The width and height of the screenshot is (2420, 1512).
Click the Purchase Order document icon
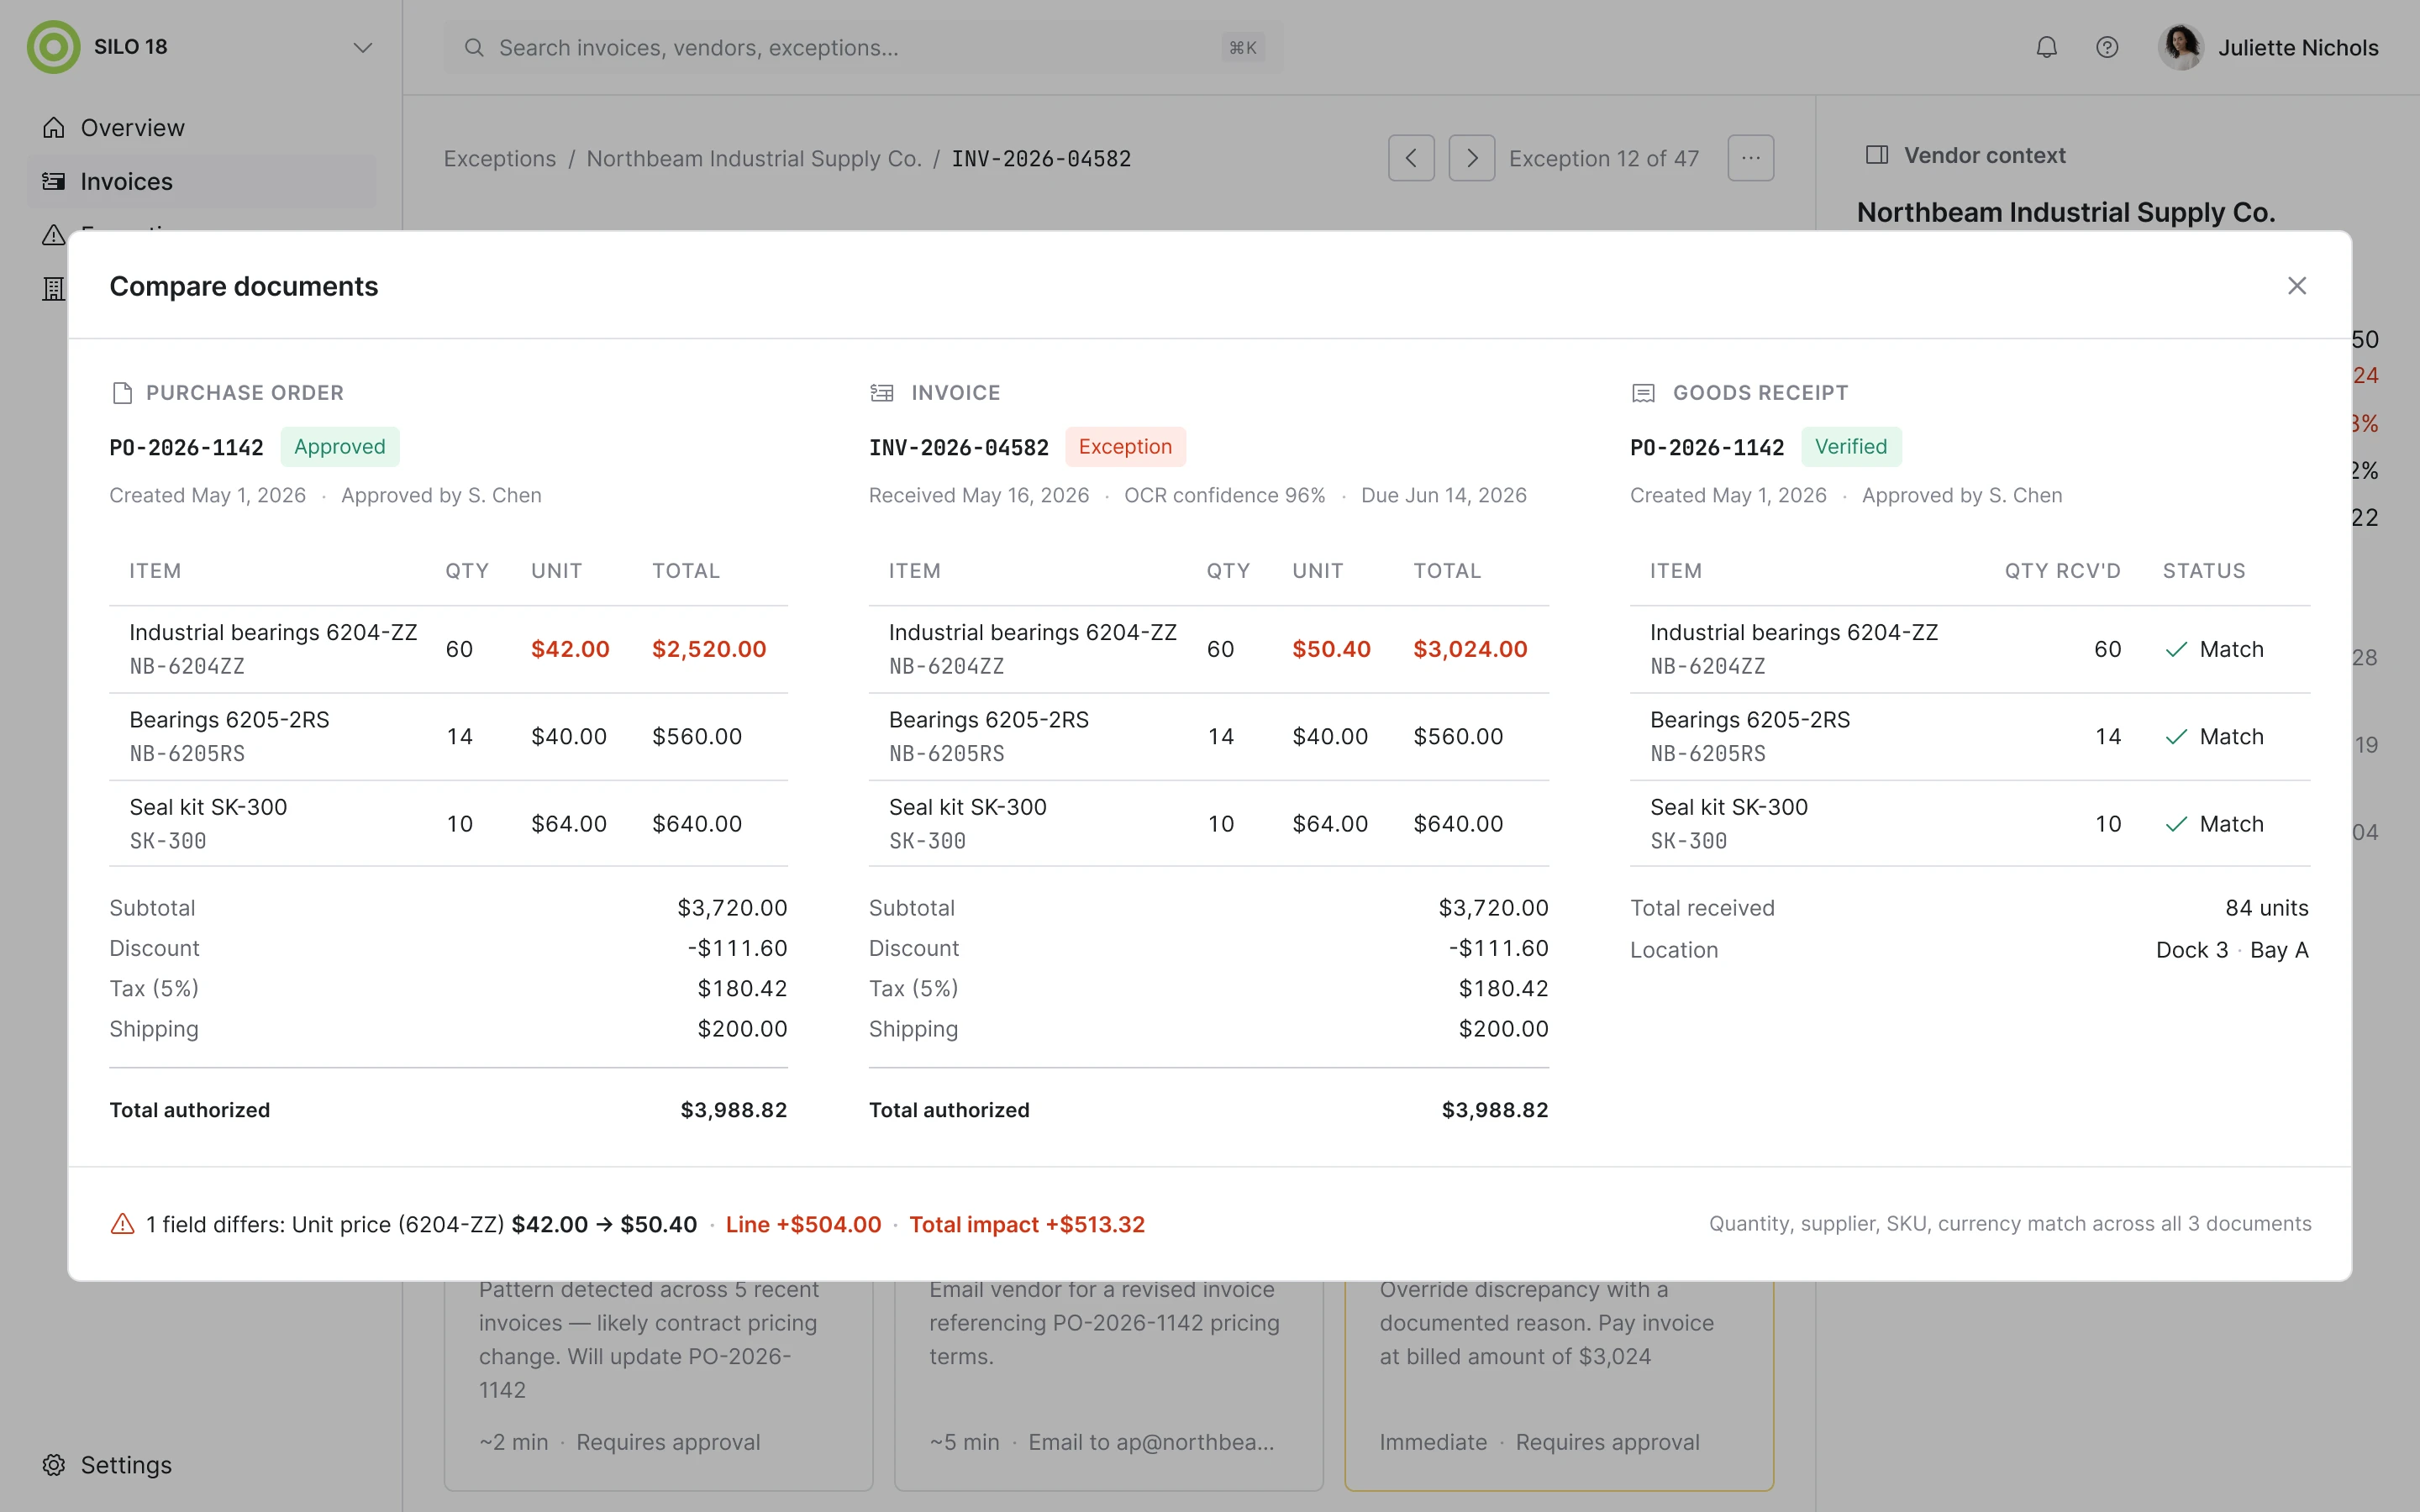click(122, 393)
